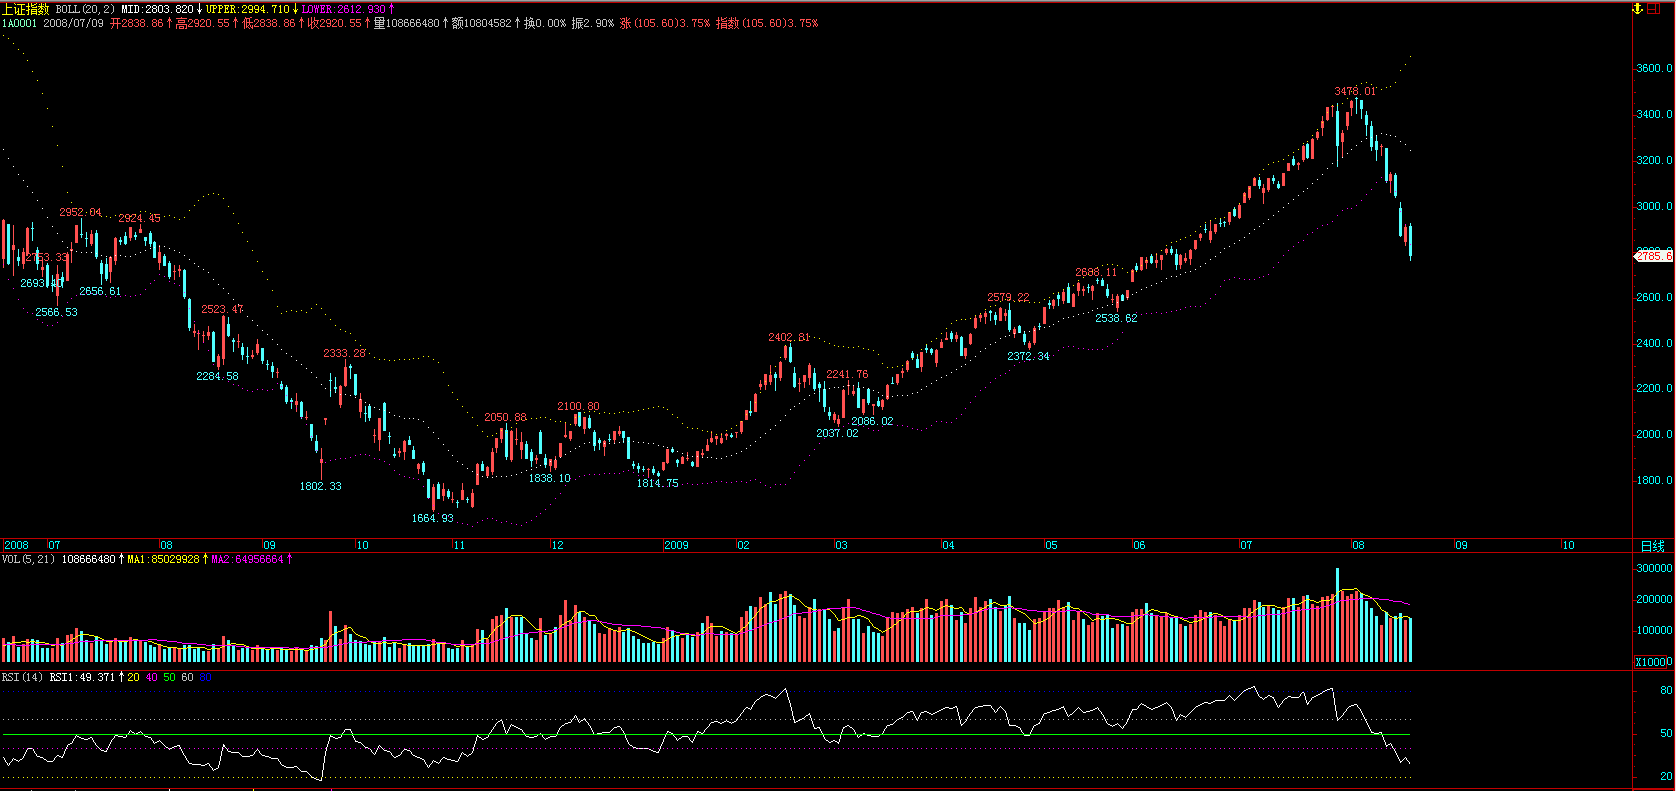The width and height of the screenshot is (1677, 791).
Task: Click the 1664.93 low price label
Action: (x=432, y=518)
